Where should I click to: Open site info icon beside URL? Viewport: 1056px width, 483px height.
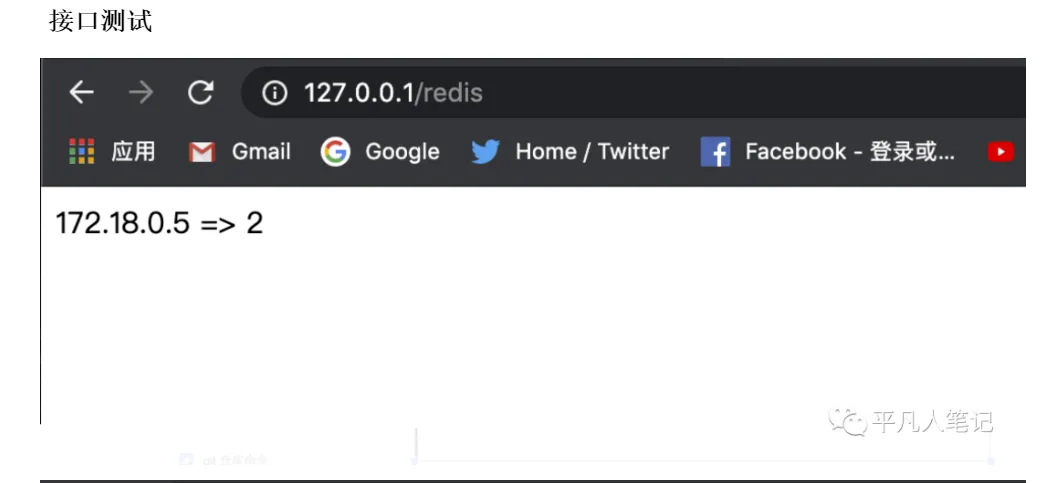point(274,94)
